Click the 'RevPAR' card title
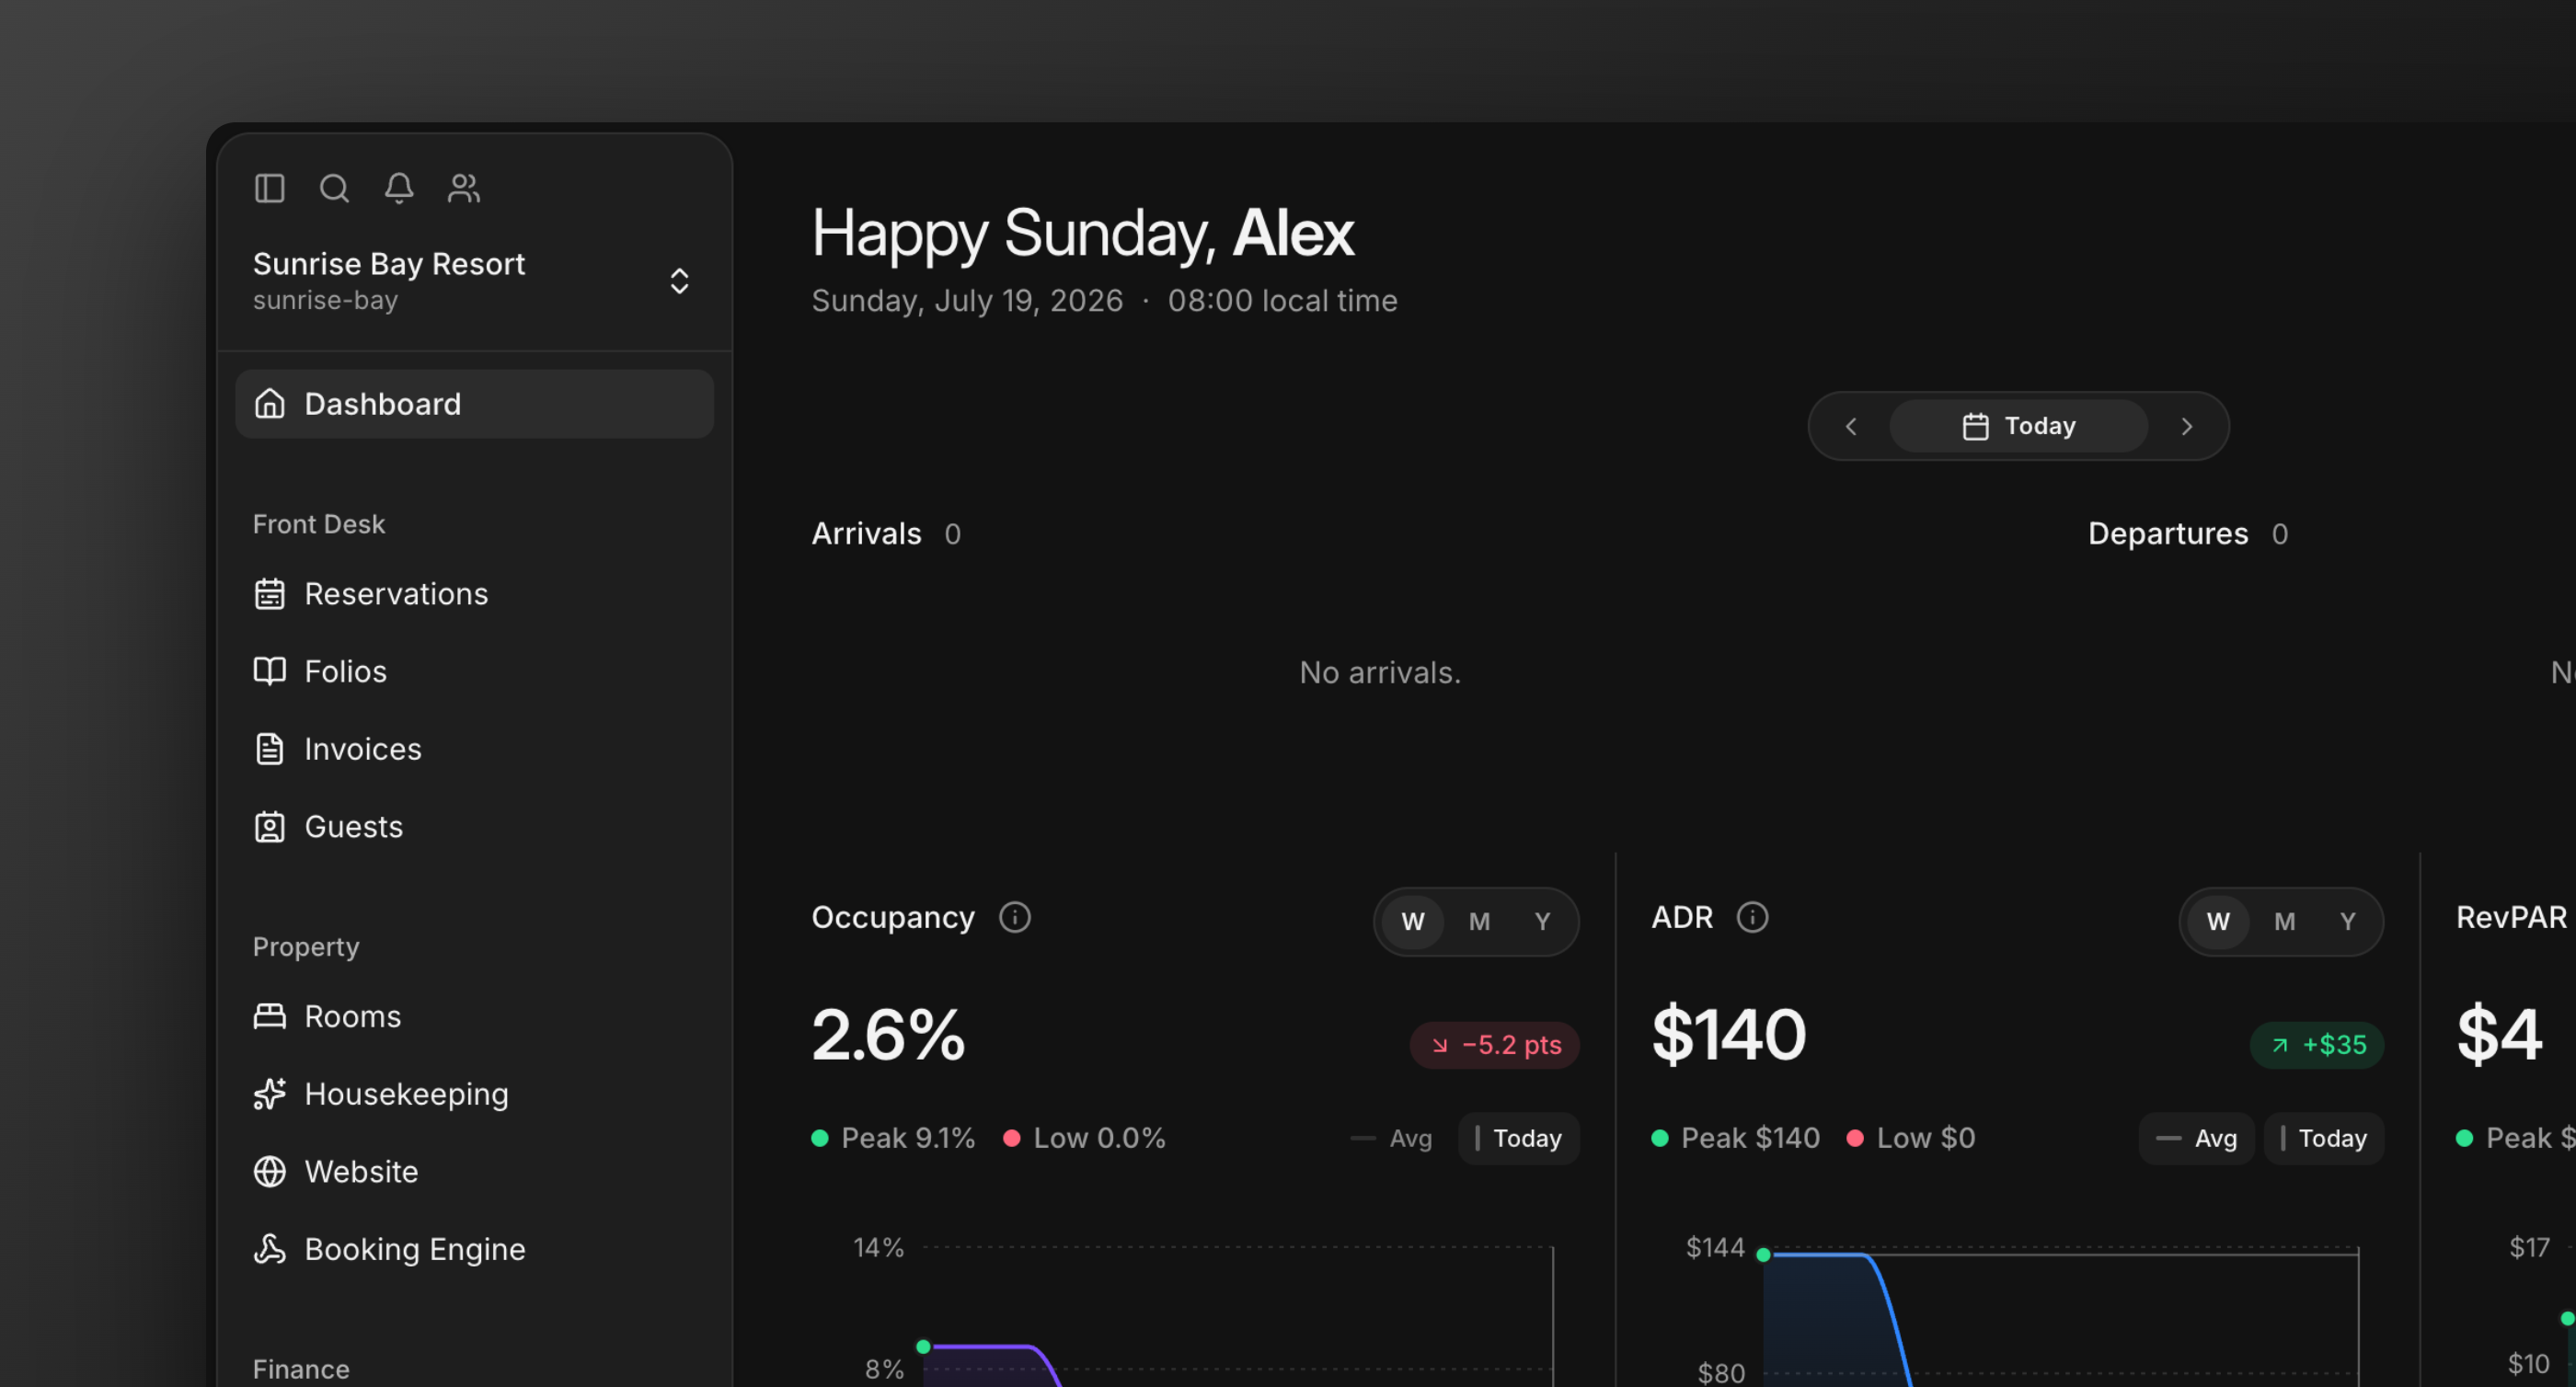This screenshot has width=2576, height=1387. click(x=2511, y=917)
